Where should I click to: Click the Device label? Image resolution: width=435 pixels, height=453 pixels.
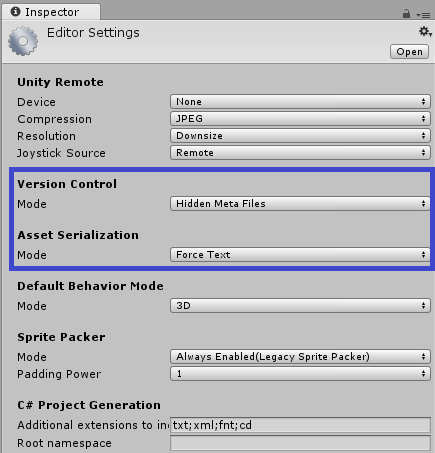(36, 102)
